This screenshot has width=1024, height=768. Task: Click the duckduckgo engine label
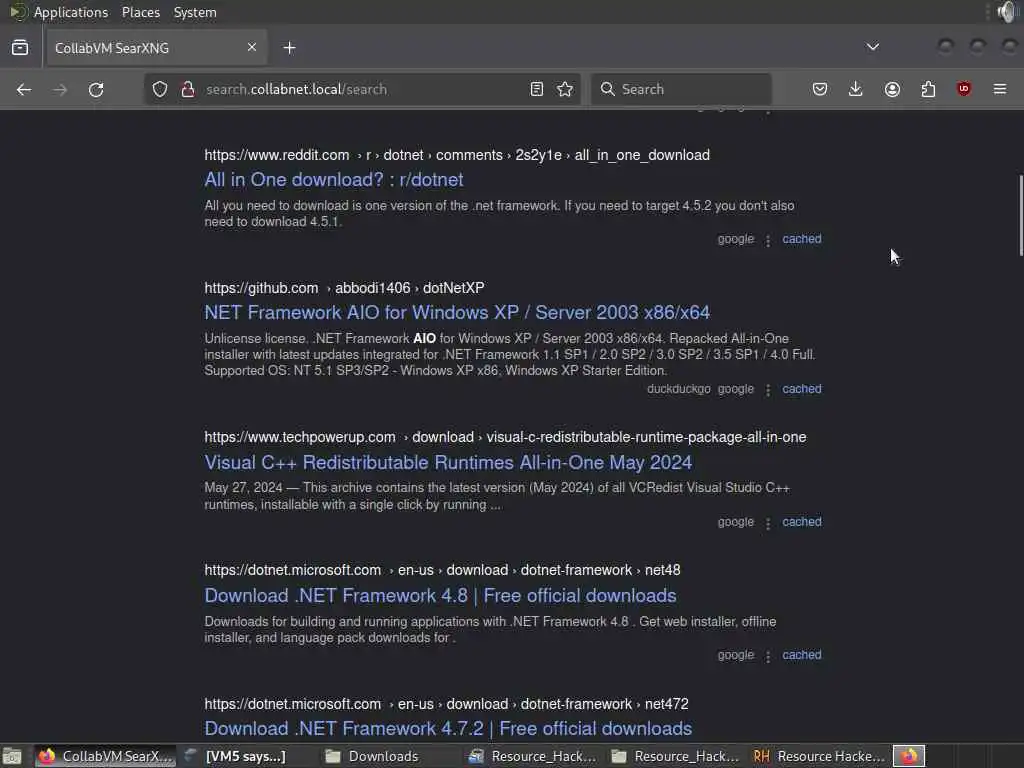679,389
